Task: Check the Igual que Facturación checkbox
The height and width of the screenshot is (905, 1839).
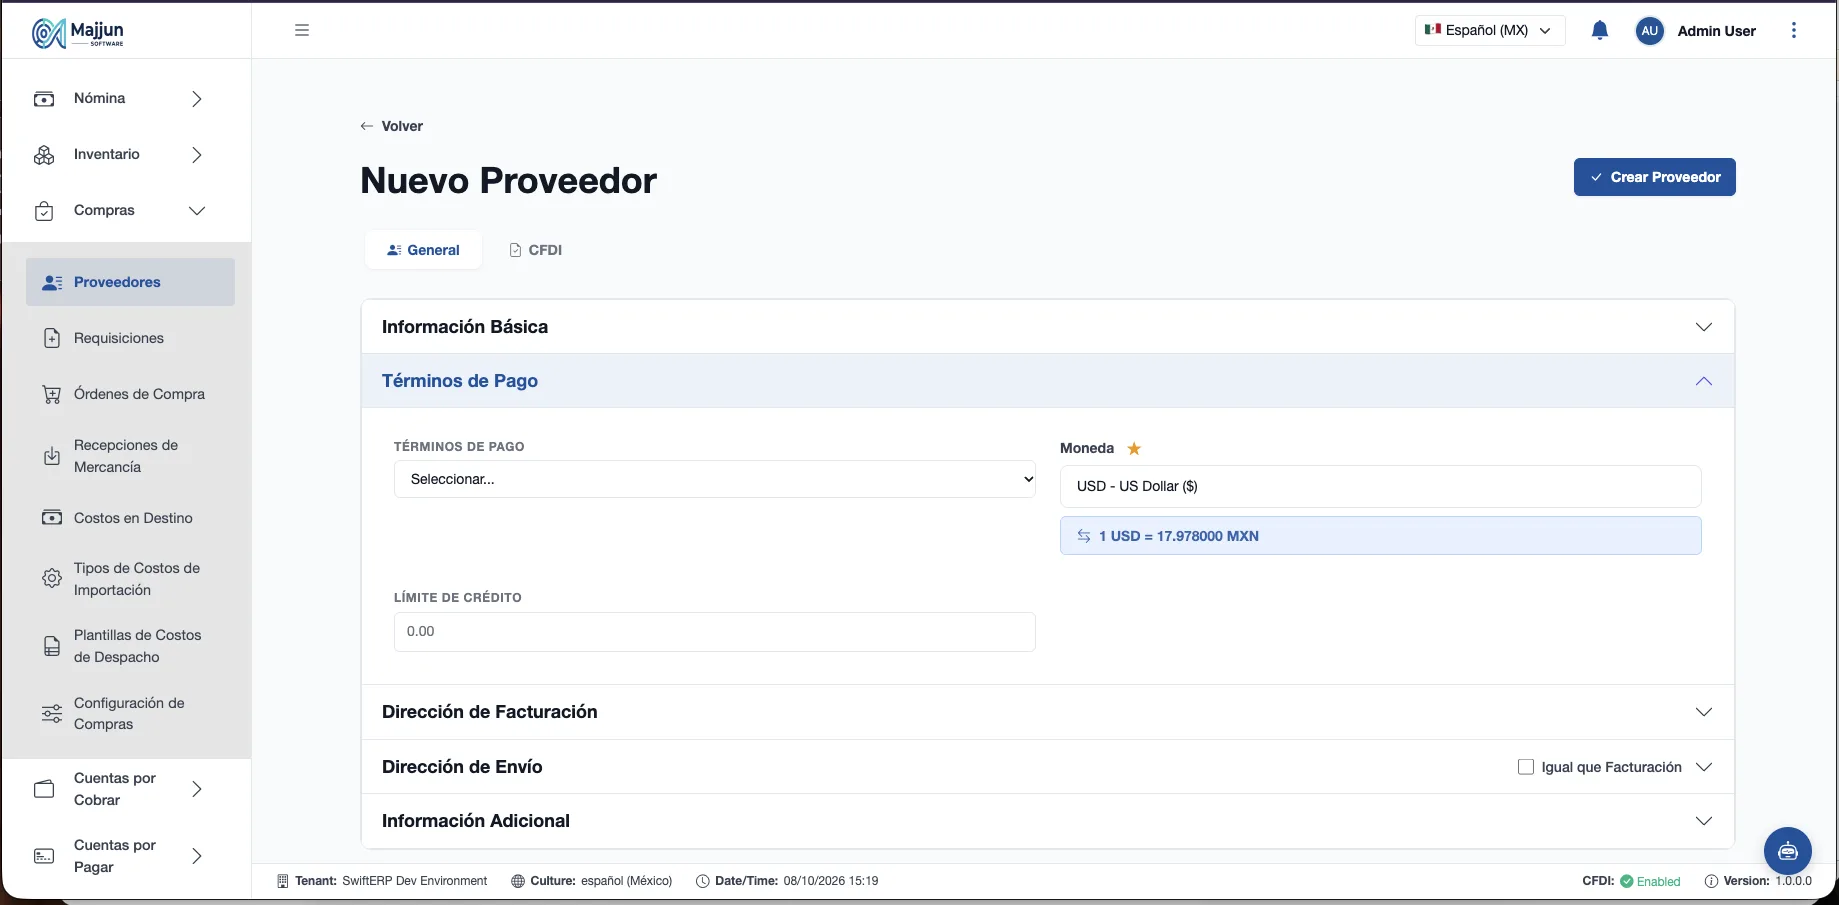Action: pyautogui.click(x=1526, y=767)
